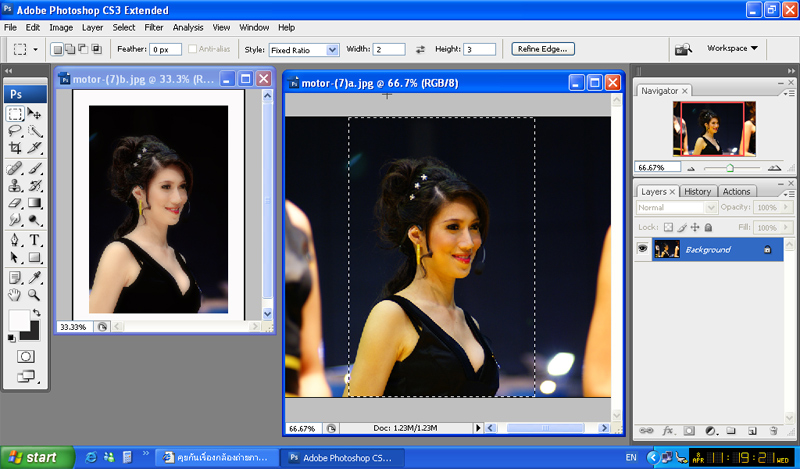Screen dimensions: 800x469
Task: Toggle lock transparent pixels in Layers panel
Action: pos(669,227)
